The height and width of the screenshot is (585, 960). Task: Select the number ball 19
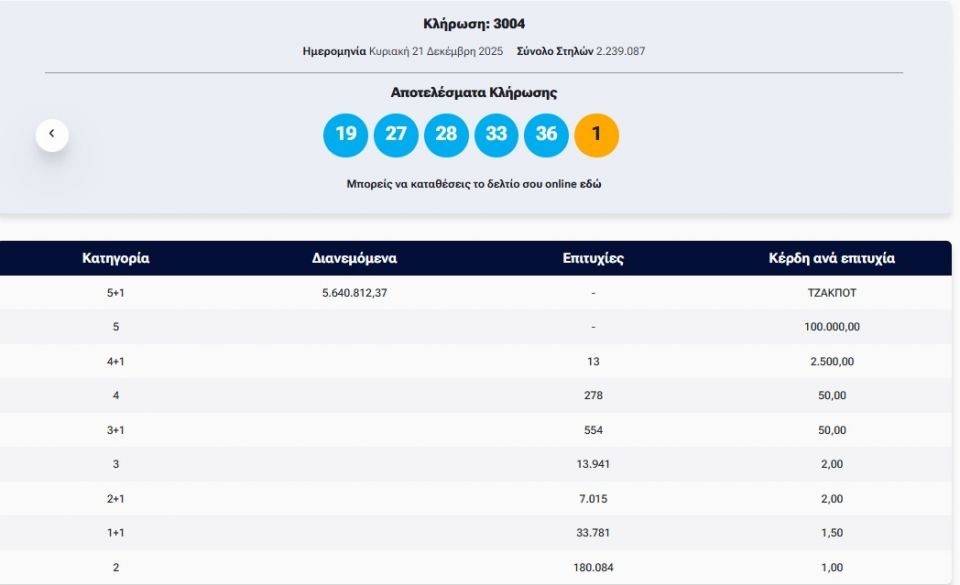point(344,133)
